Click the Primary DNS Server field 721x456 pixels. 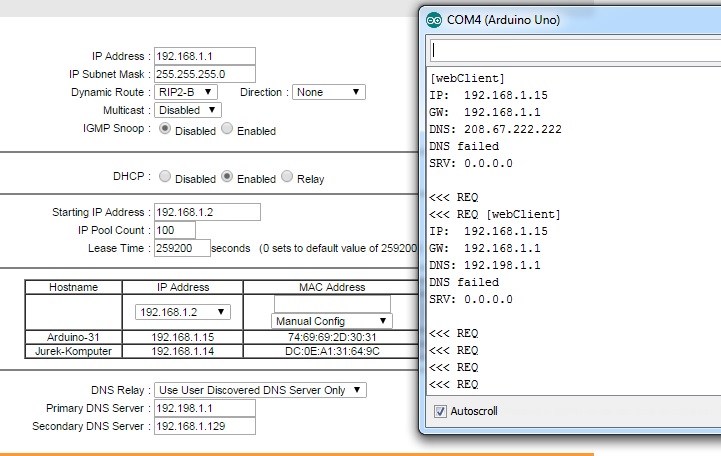click(x=205, y=408)
